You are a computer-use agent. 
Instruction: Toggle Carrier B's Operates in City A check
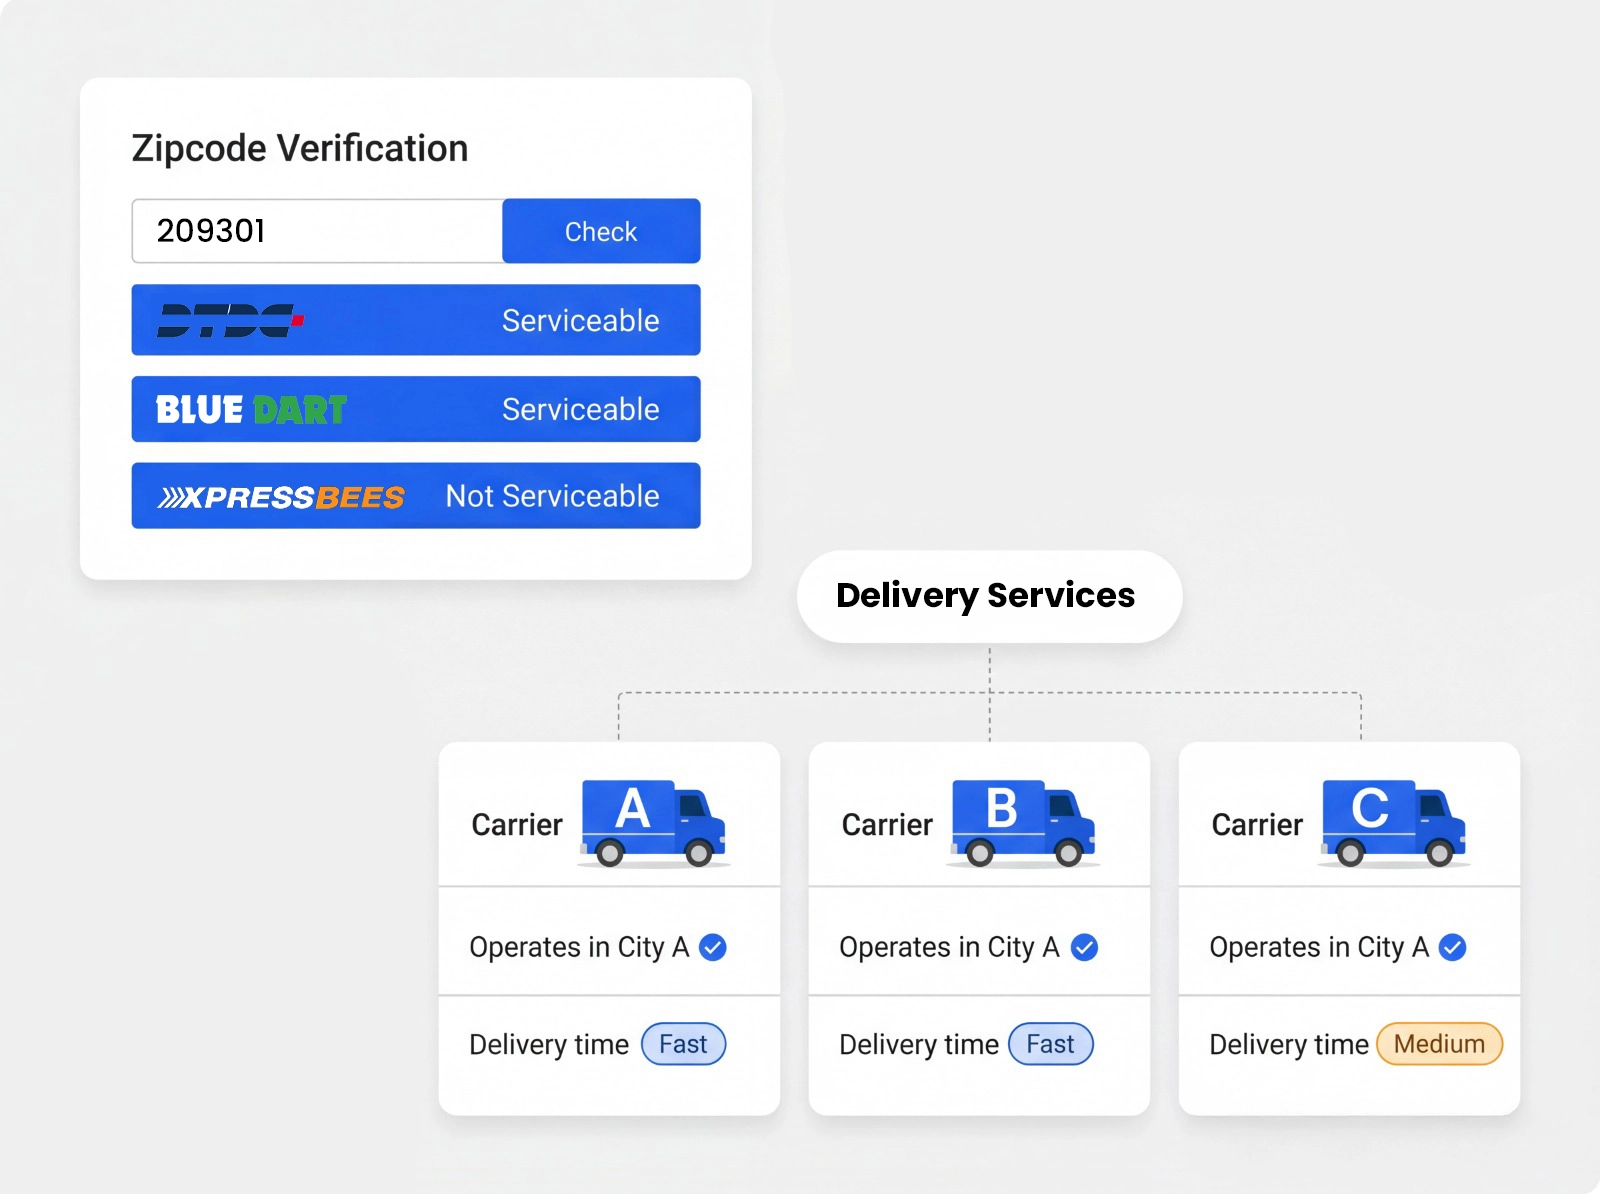[x=1083, y=947]
